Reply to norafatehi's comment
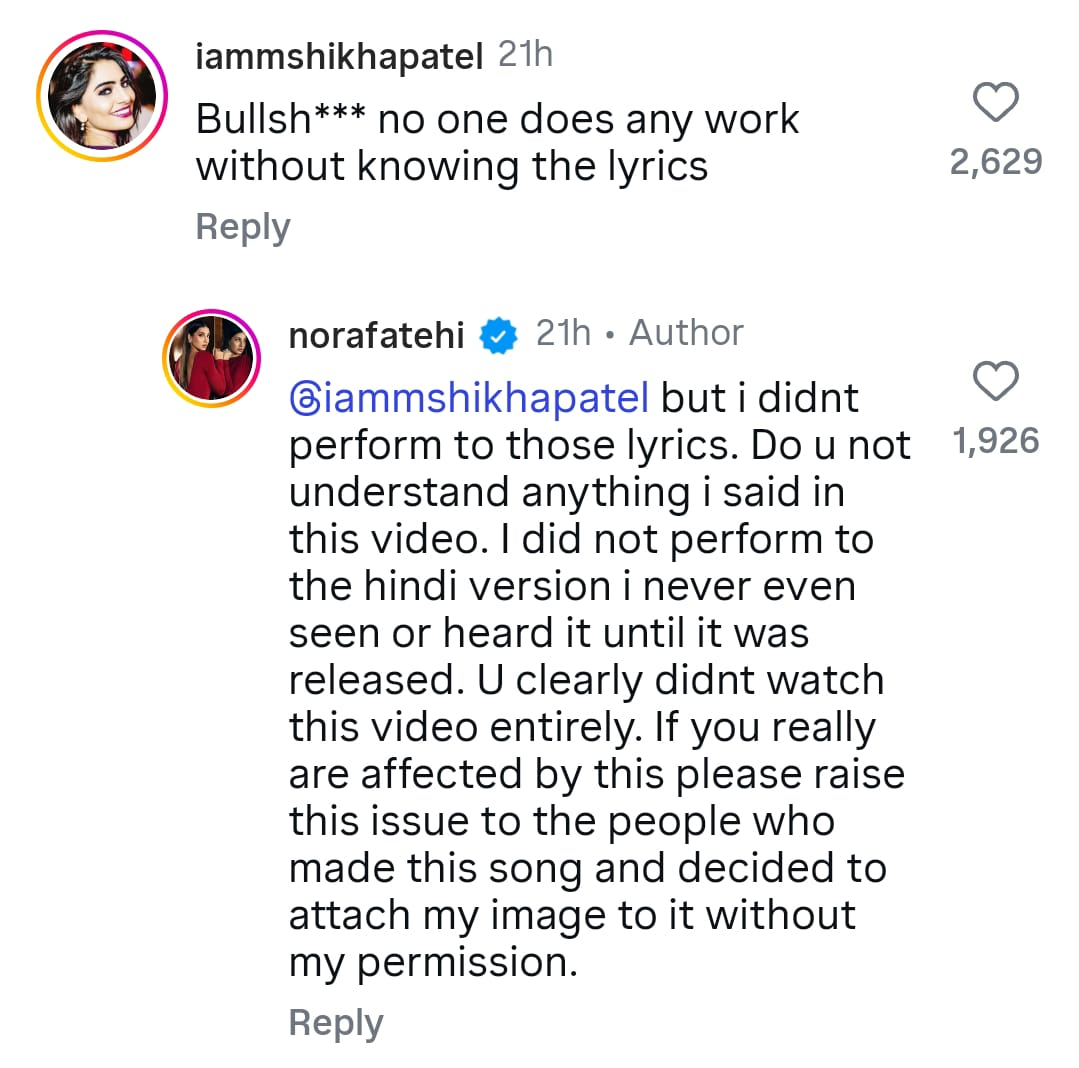Screen dimensions: 1079x1068 click(336, 1022)
